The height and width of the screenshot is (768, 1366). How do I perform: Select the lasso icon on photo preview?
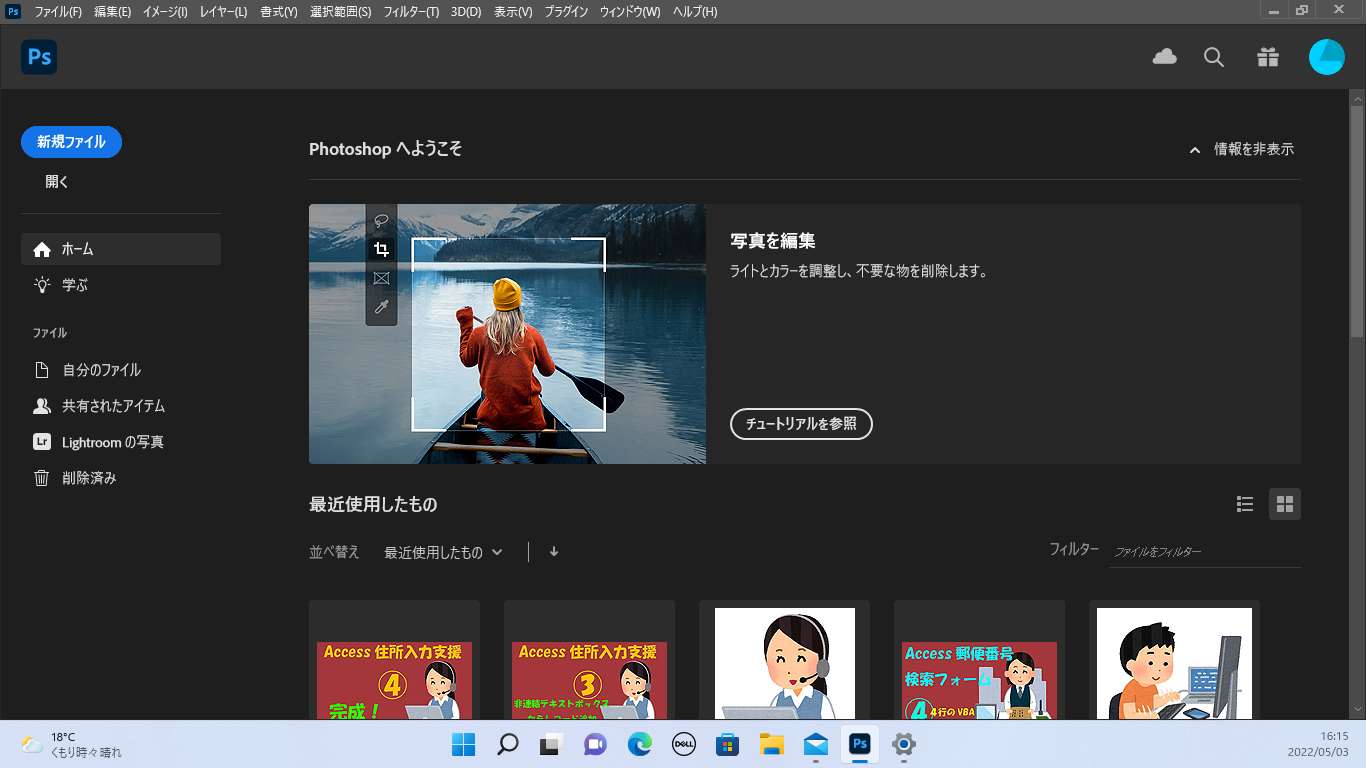point(381,220)
